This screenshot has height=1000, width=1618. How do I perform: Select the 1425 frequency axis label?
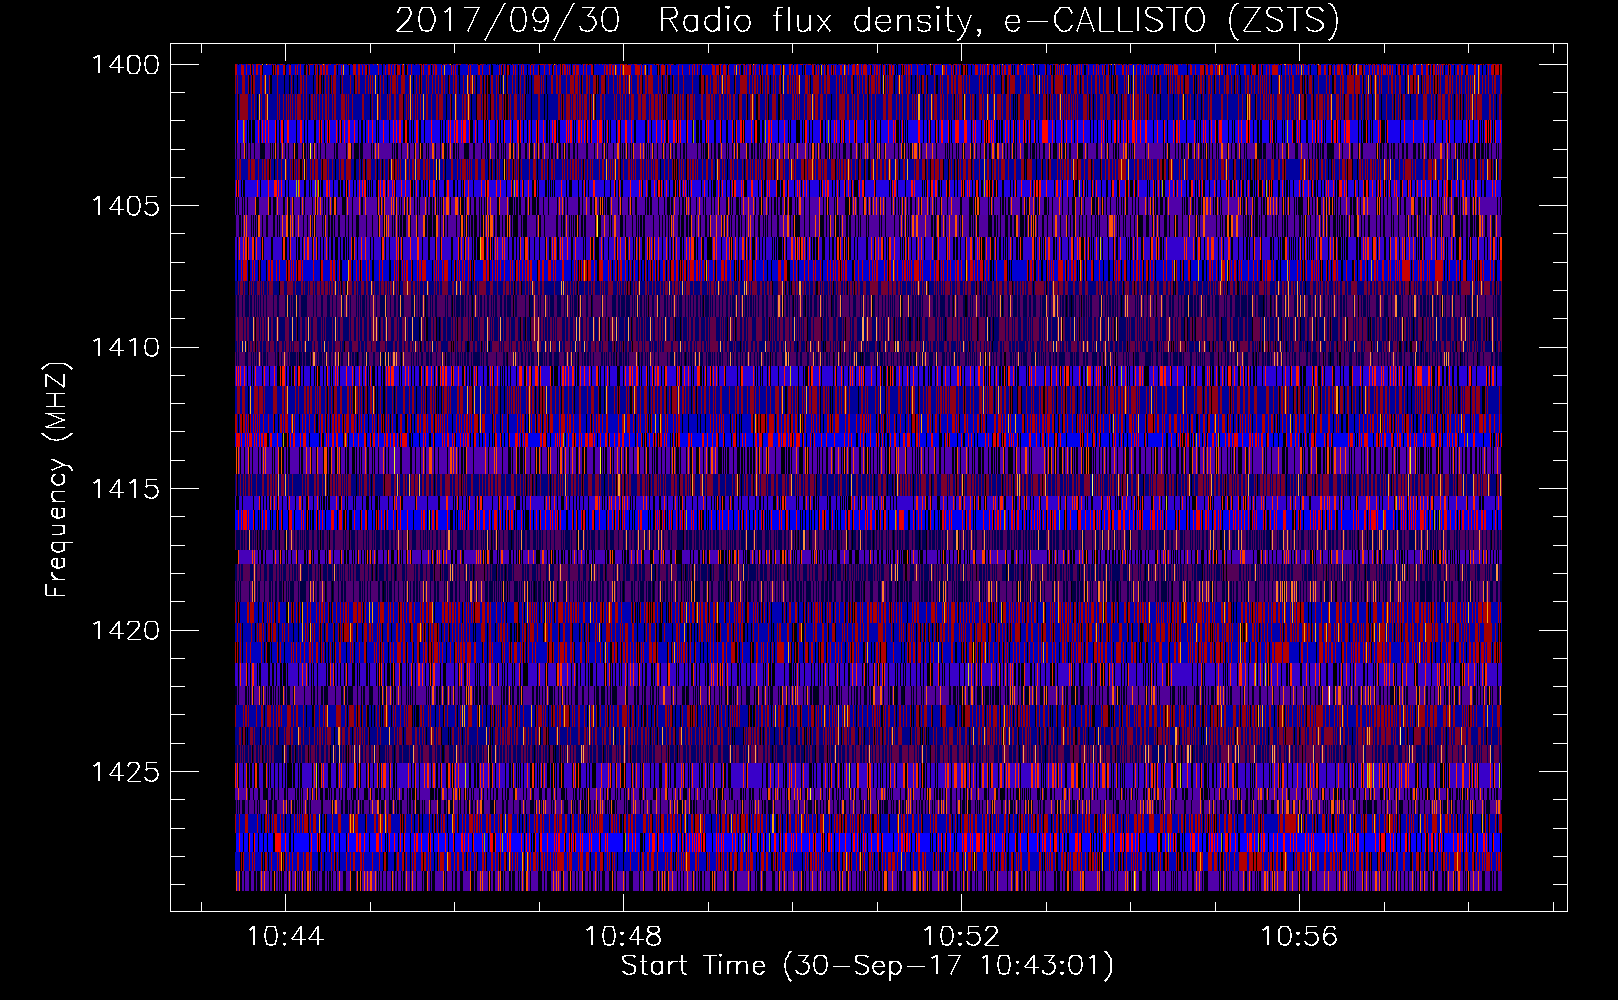click(125, 772)
